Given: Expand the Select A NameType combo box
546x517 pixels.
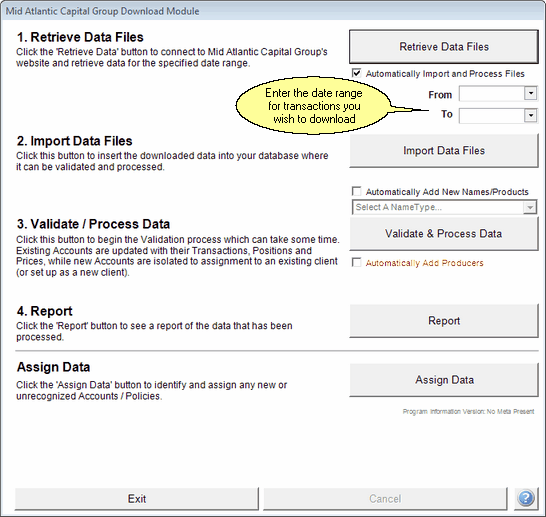Looking at the screenshot, I should tap(530, 208).
